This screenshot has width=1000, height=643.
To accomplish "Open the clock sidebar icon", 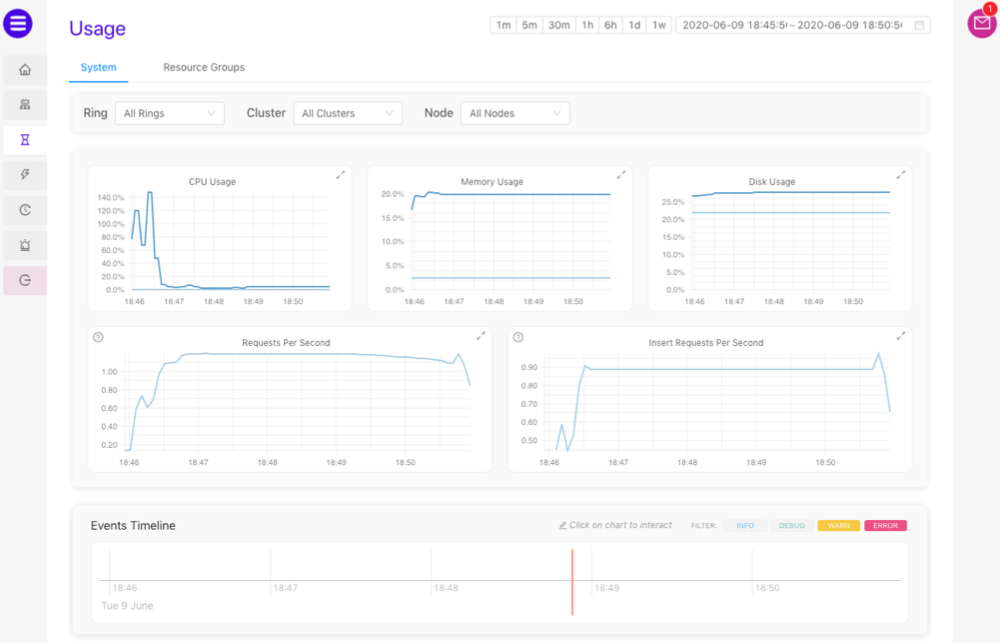I will [25, 210].
